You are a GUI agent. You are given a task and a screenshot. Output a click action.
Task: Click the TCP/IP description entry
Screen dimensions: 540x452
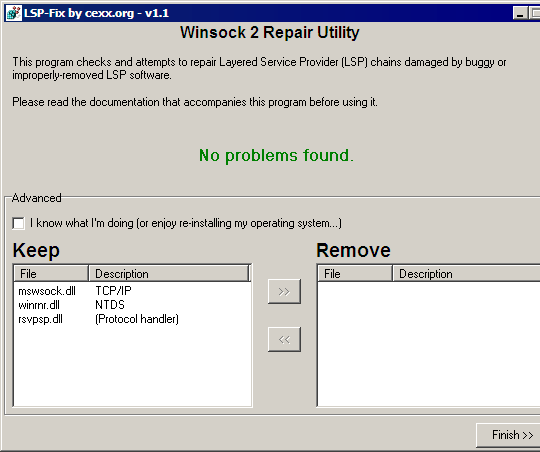113,291
